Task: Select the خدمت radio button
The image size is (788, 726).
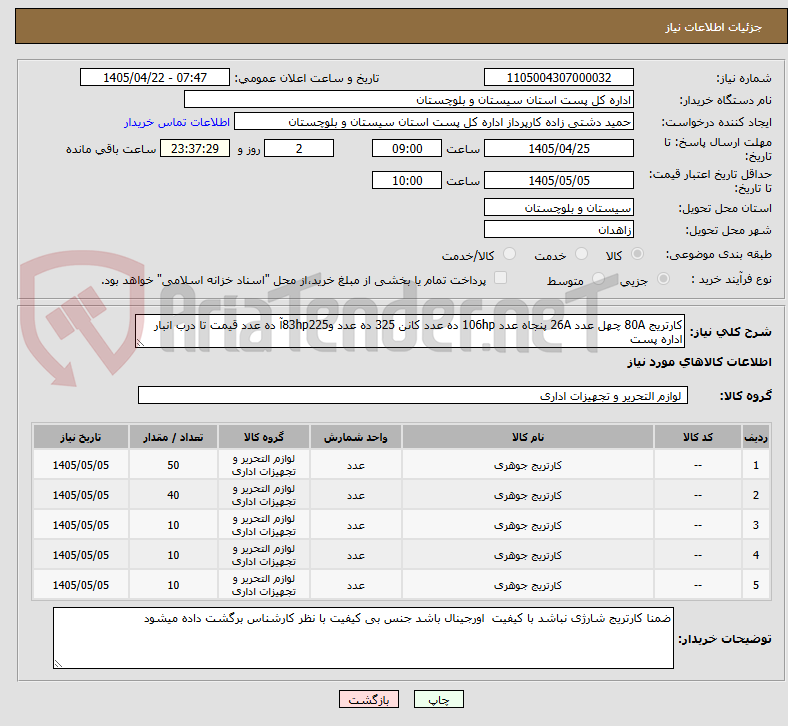Action: [581, 254]
